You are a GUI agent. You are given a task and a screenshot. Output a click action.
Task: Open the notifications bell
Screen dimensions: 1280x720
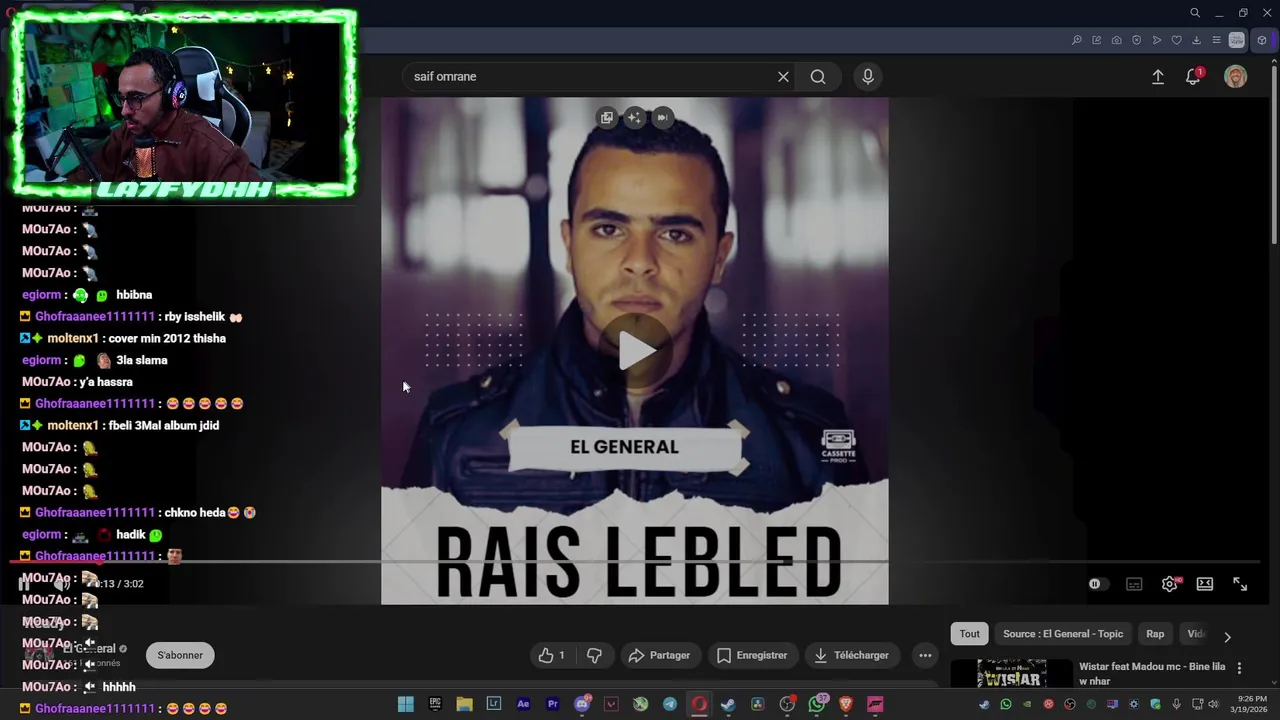click(x=1193, y=77)
